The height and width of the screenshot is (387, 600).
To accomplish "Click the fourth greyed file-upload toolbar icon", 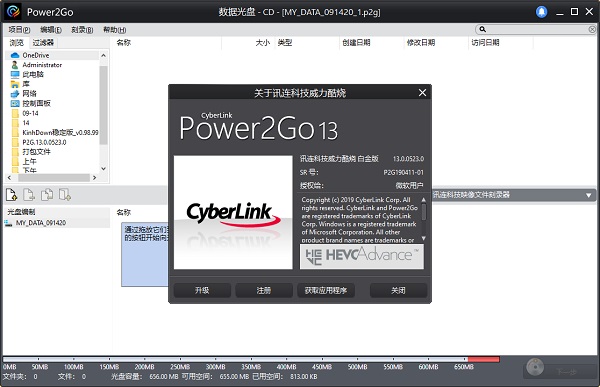I will click(65, 195).
